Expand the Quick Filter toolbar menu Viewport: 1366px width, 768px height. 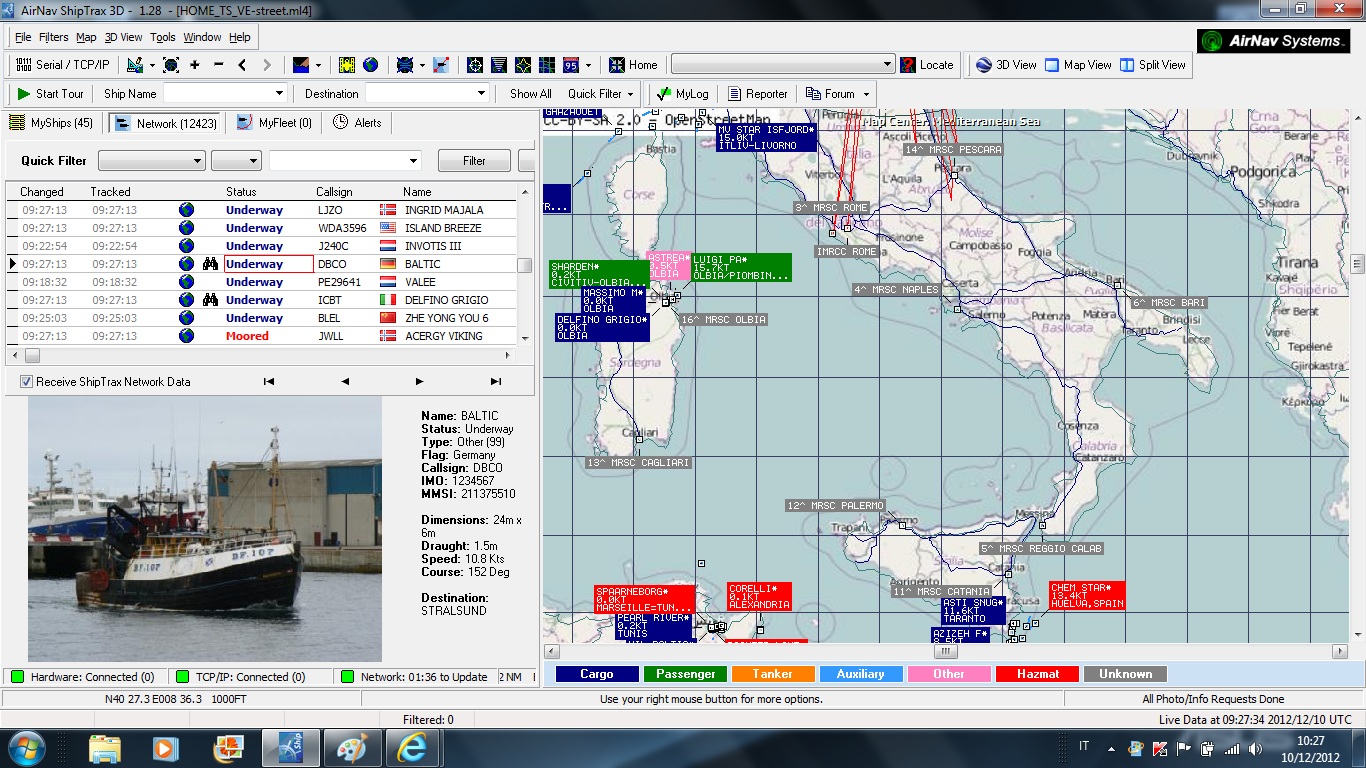coord(602,94)
